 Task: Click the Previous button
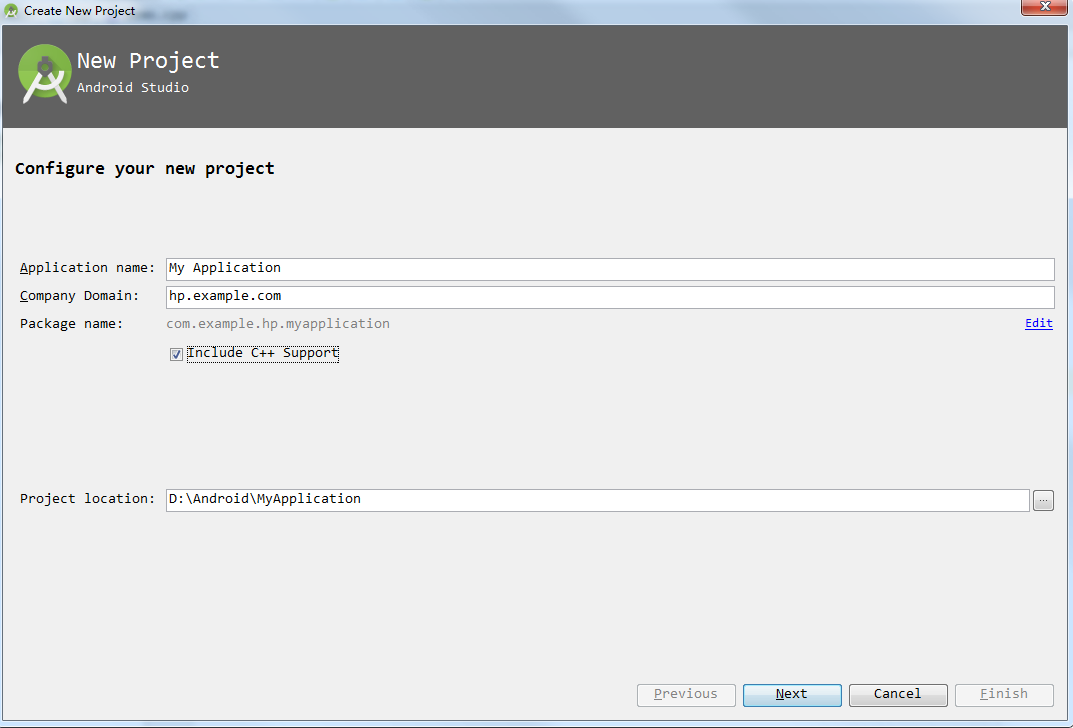[686, 695]
